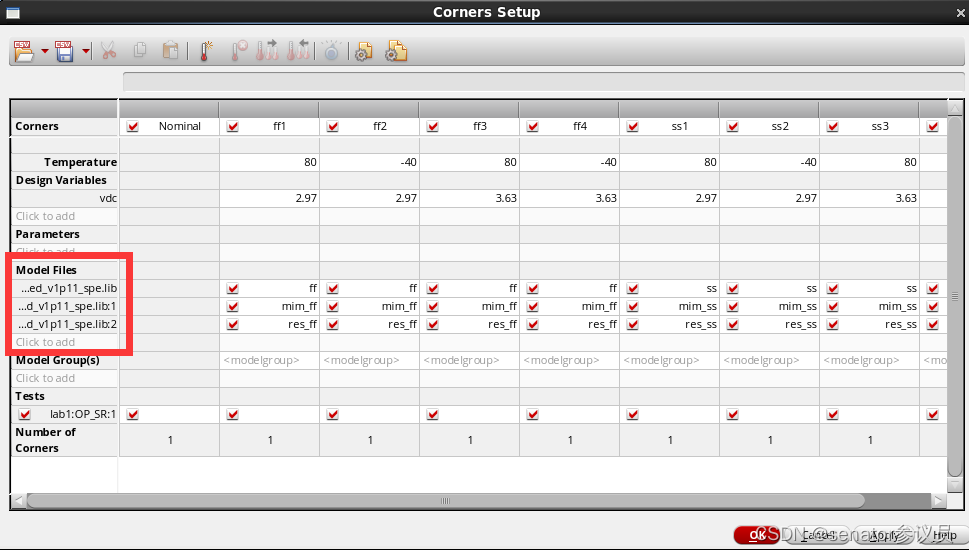Select the Temperature row label
This screenshot has width=969, height=554.
64,162
